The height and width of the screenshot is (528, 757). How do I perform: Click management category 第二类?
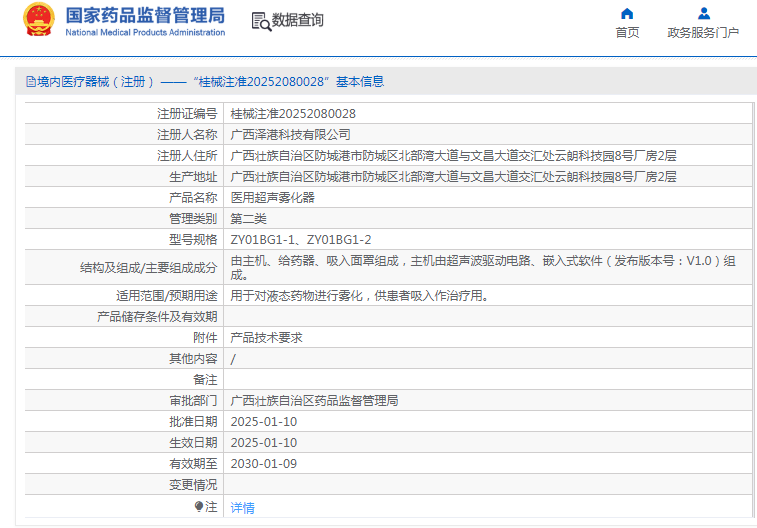248,219
